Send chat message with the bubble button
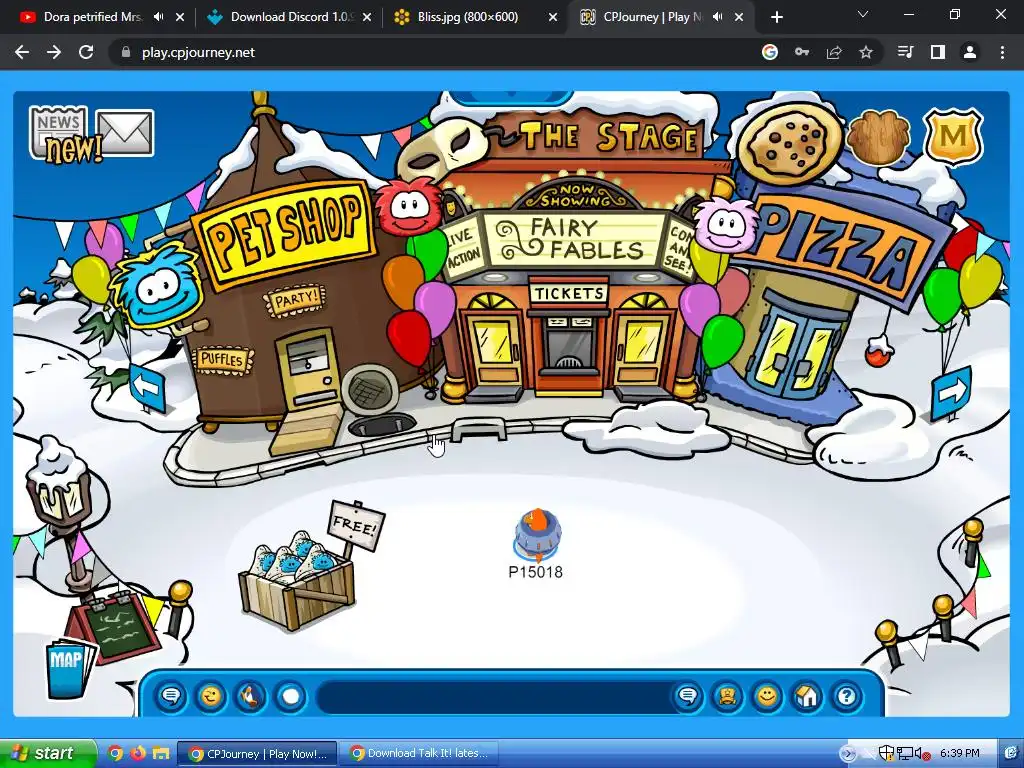Viewport: 1024px width, 768px height. [688, 696]
